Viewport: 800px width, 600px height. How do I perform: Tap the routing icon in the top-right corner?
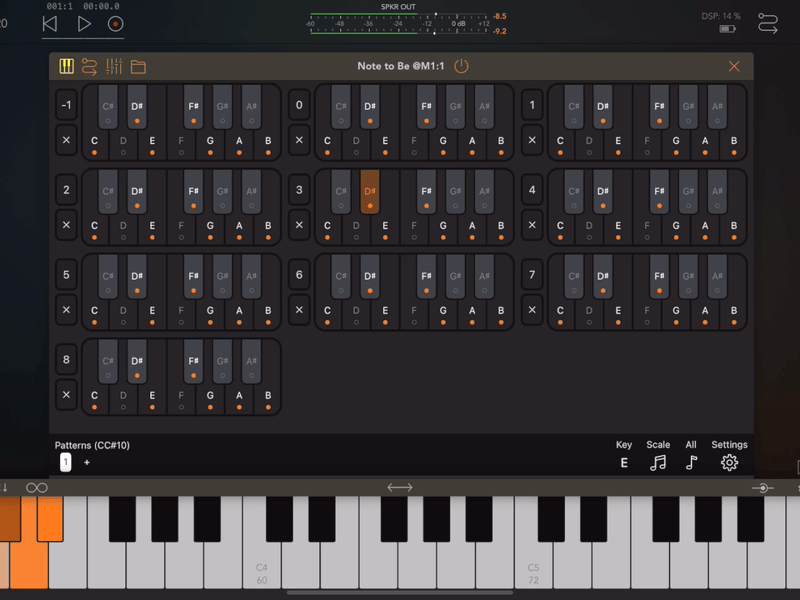point(768,22)
